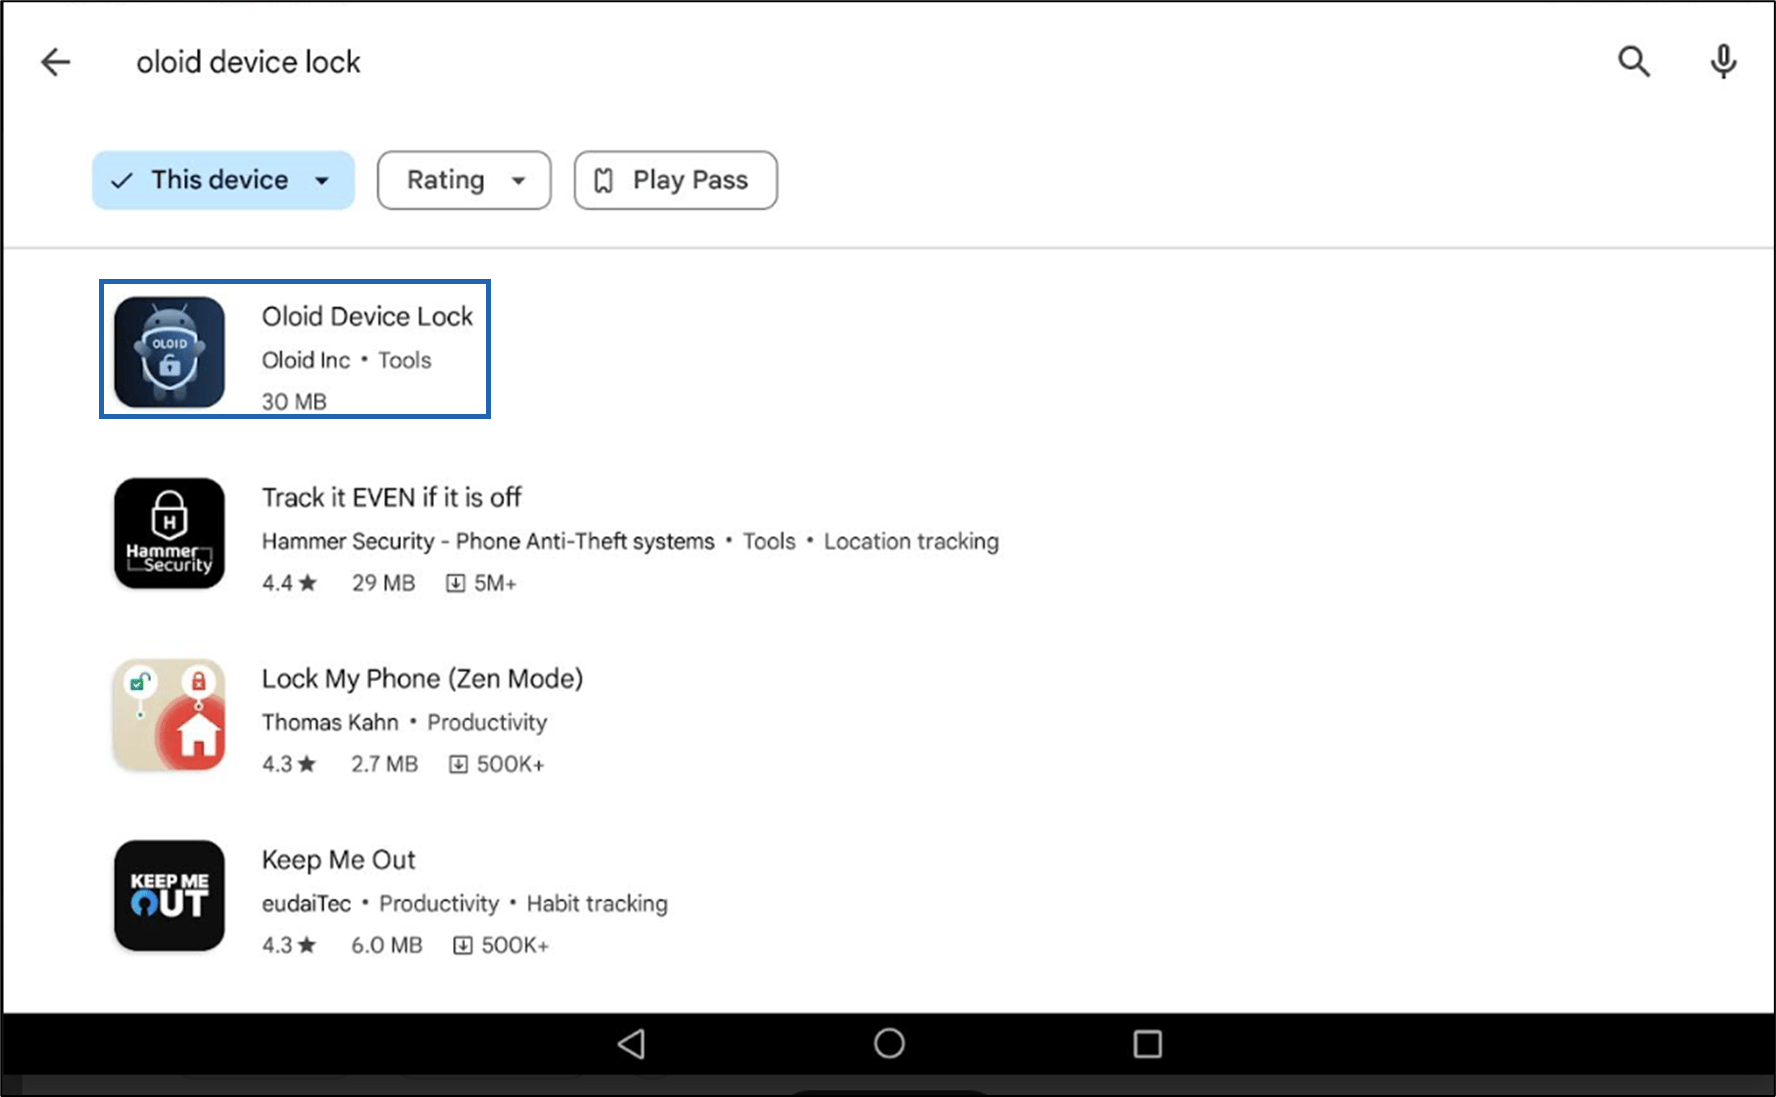The width and height of the screenshot is (1776, 1097).
Task: Open the Hammer Security app icon
Action: pyautogui.click(x=169, y=533)
